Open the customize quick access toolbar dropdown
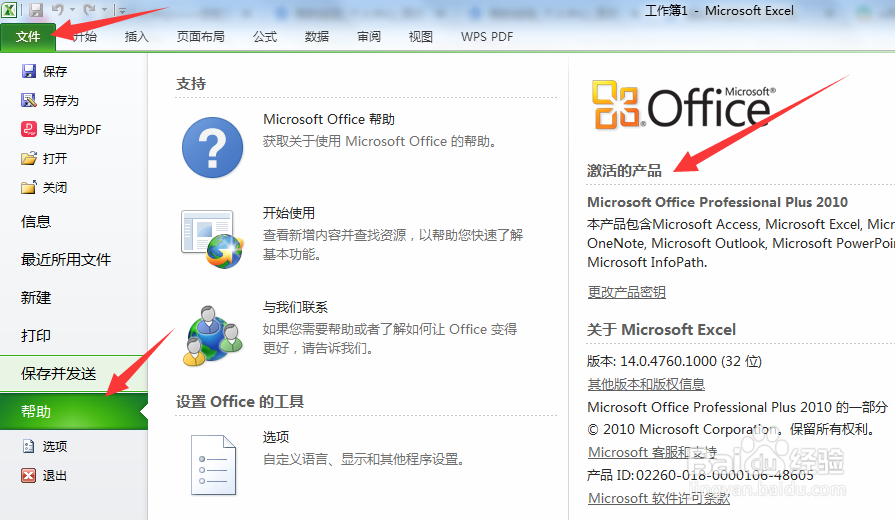The width and height of the screenshot is (895, 520). click(122, 10)
